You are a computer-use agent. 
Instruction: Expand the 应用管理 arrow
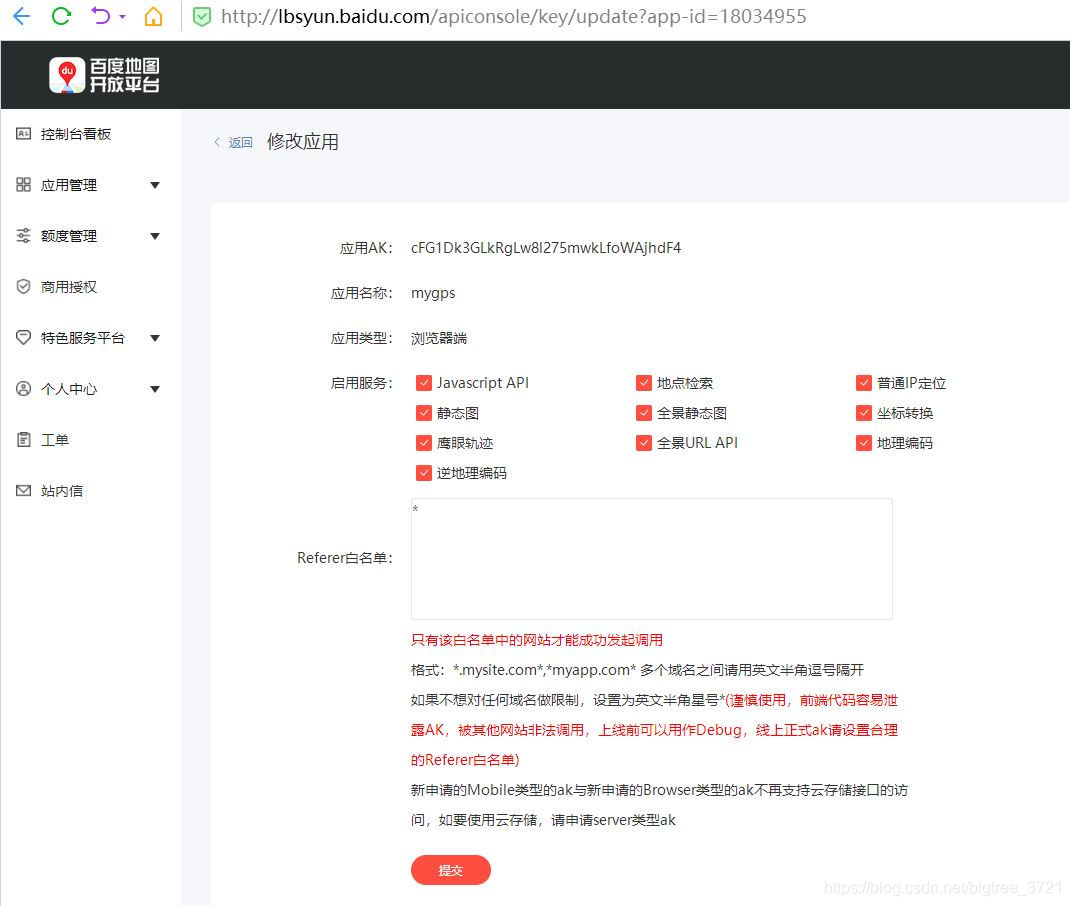[155, 185]
